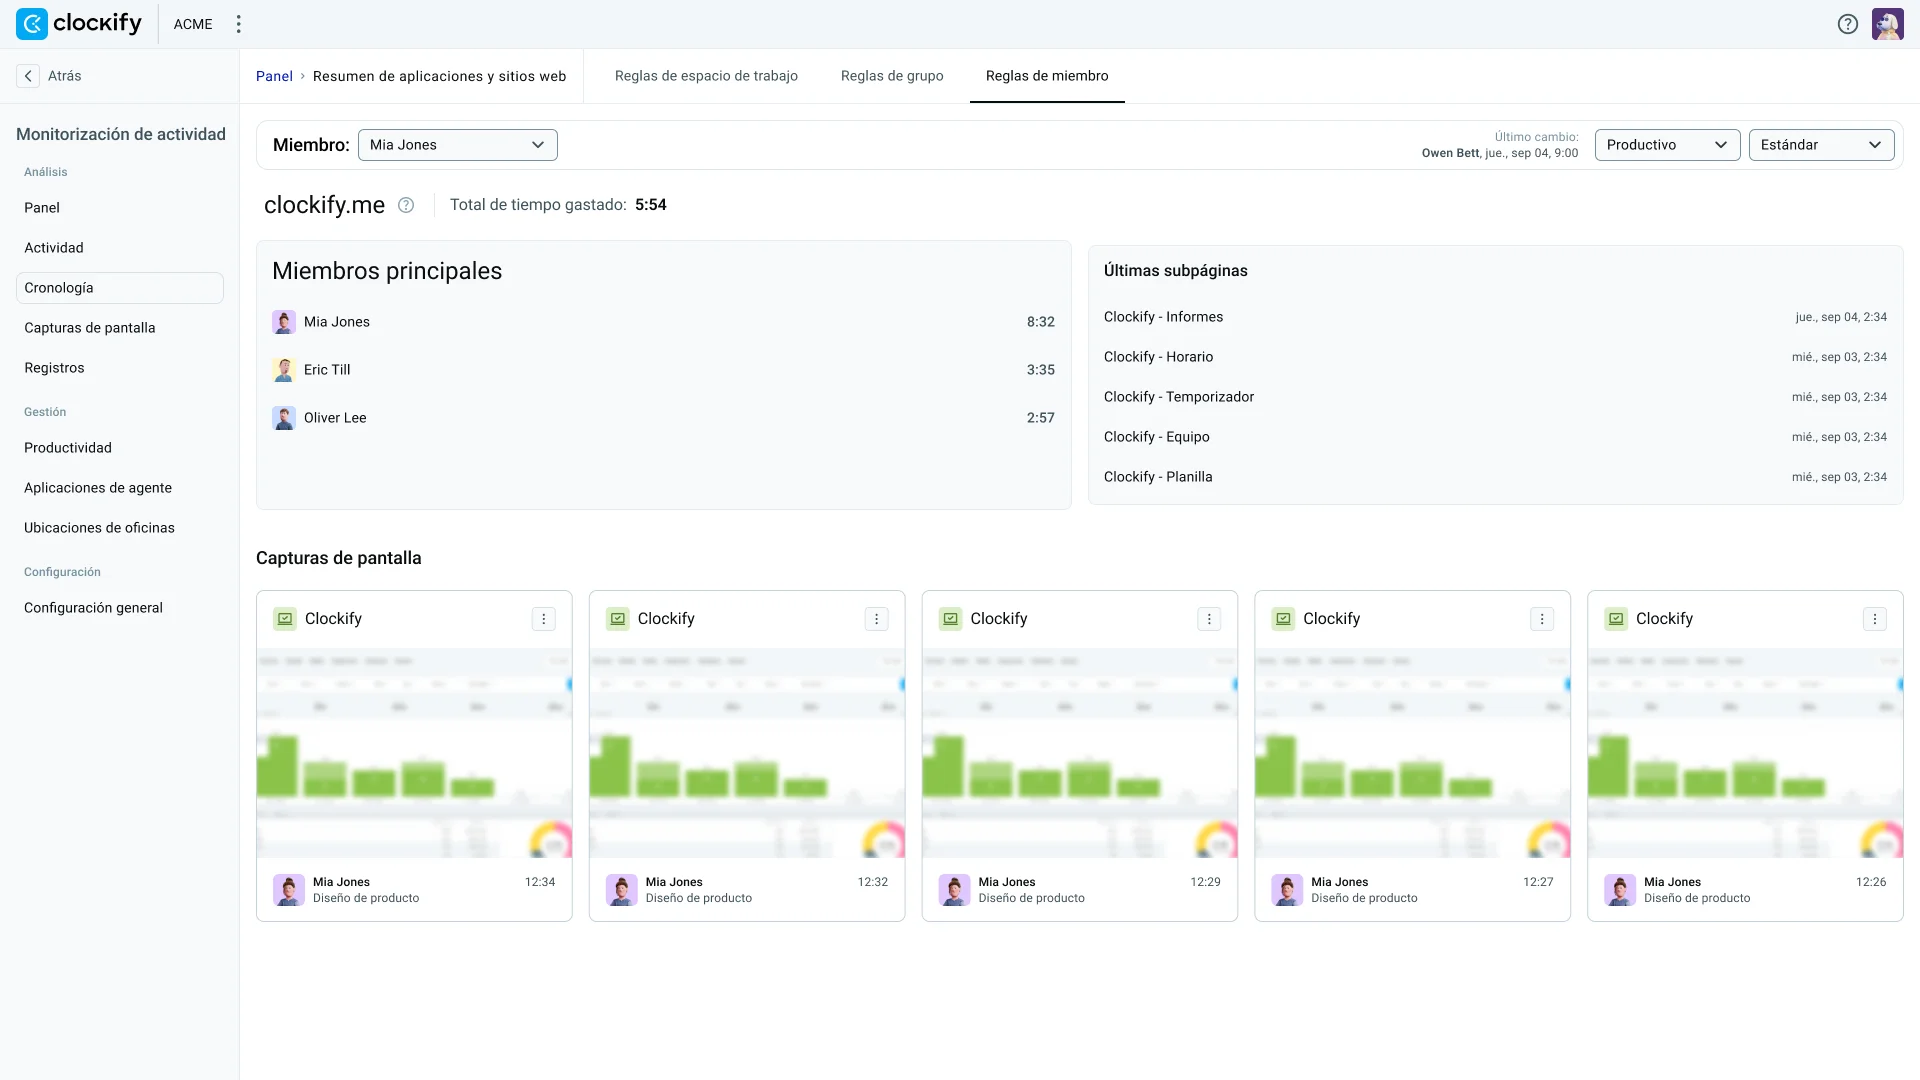Switch to Reglas de grupo tab

tap(892, 76)
